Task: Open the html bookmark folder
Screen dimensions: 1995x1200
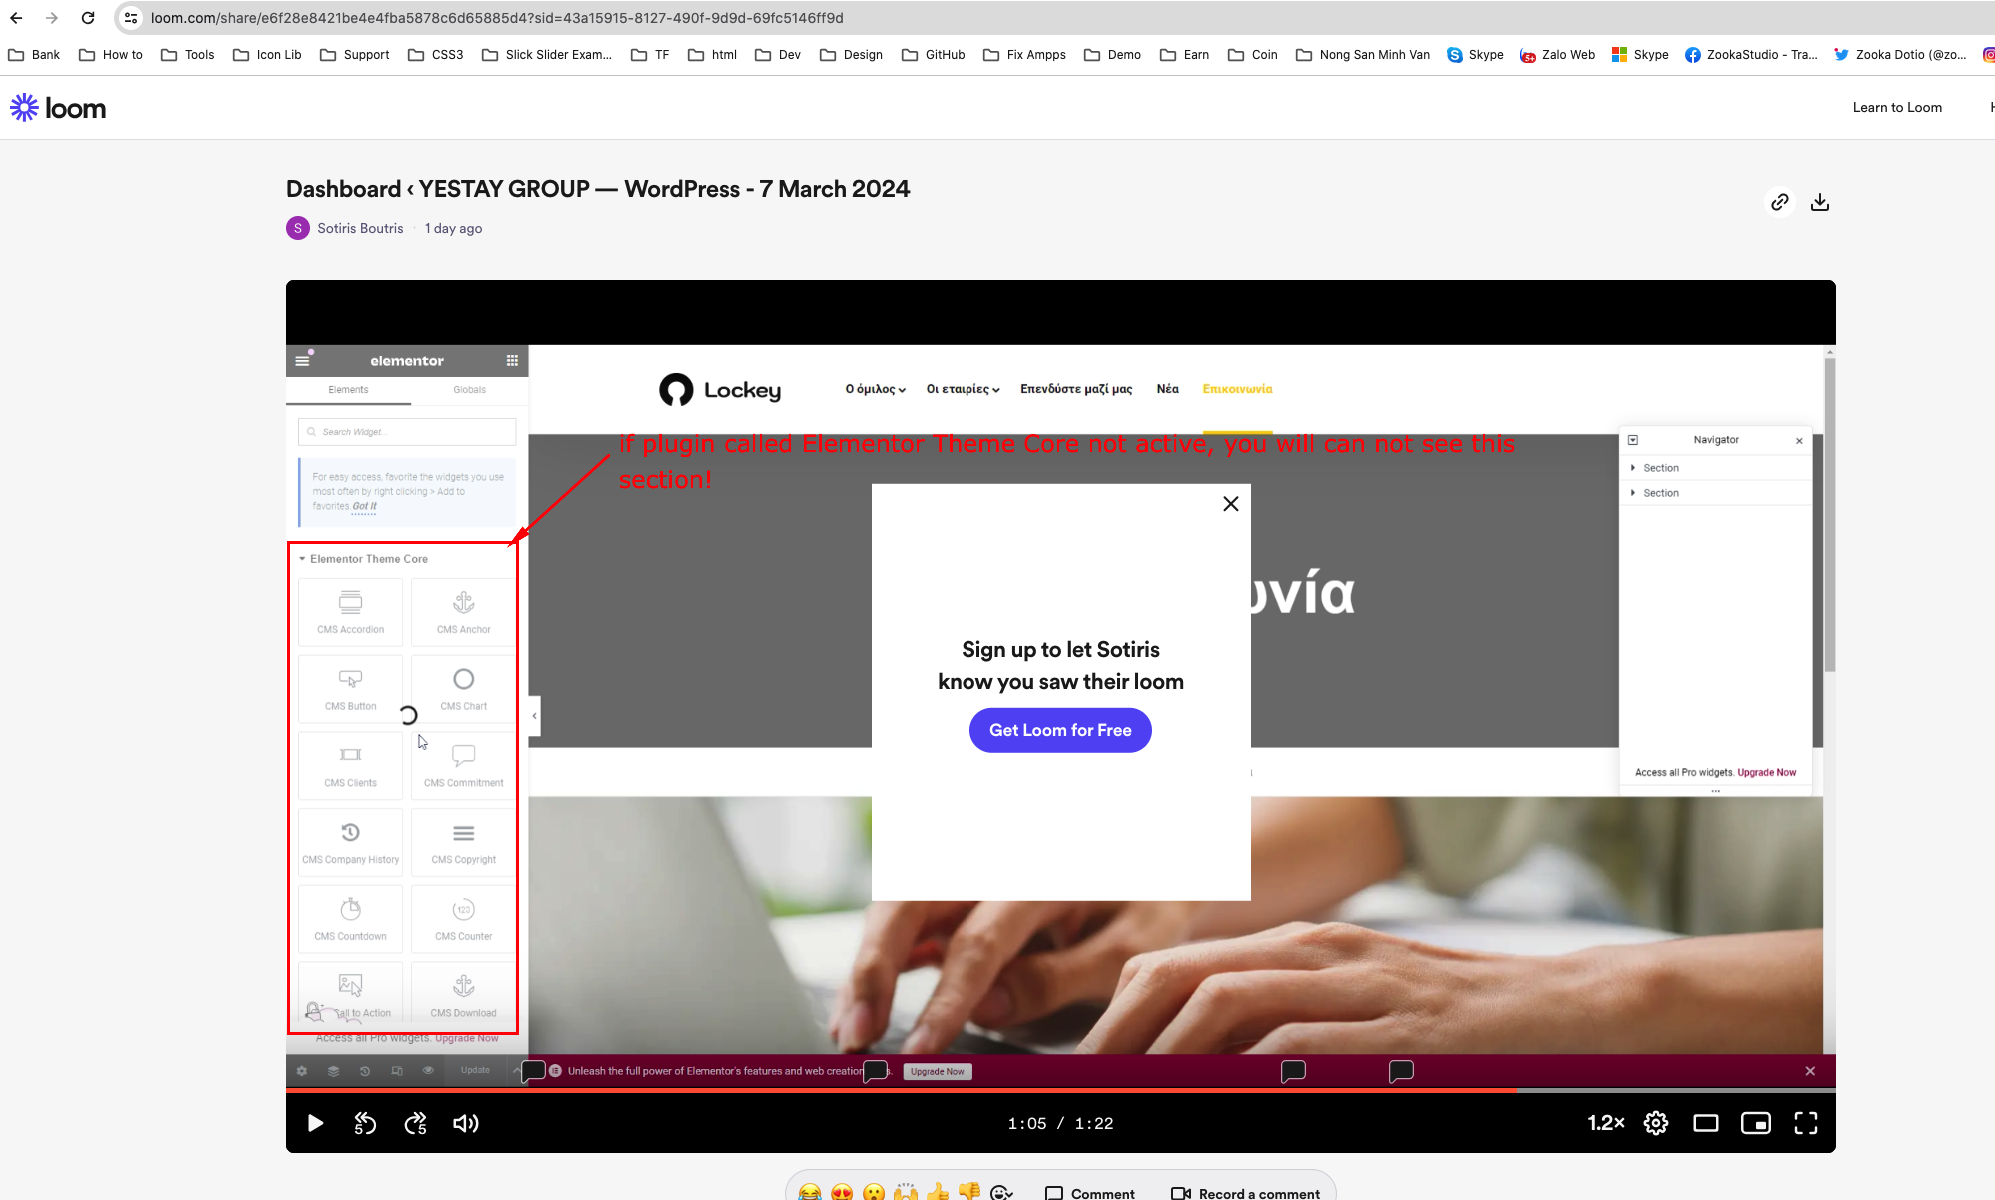Action: 713,55
